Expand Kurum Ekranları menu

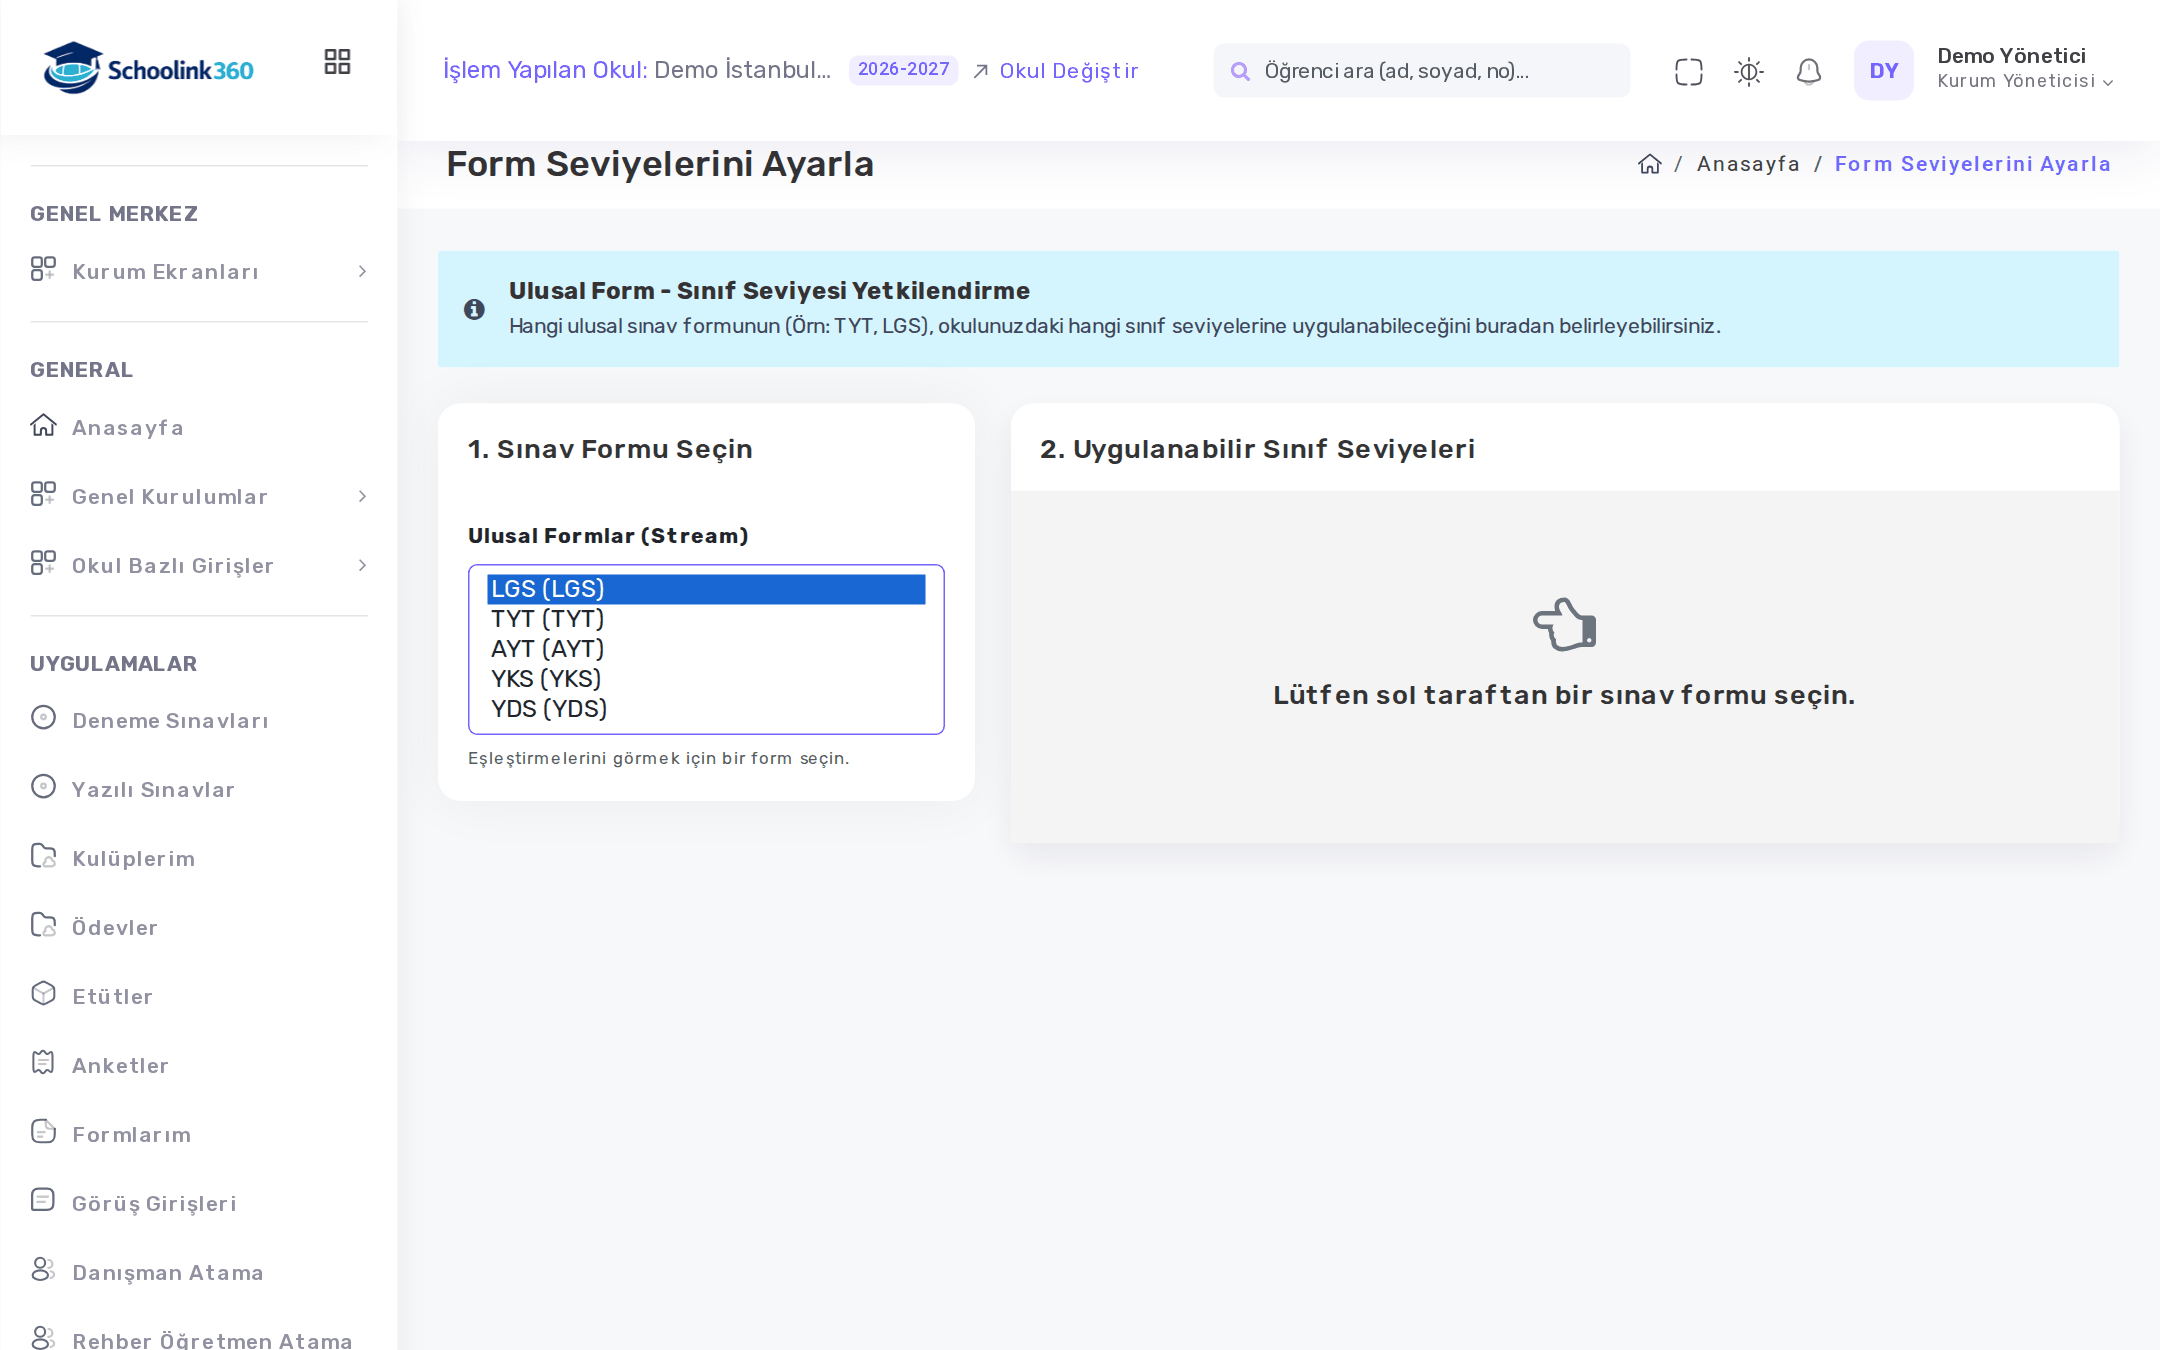click(x=199, y=271)
